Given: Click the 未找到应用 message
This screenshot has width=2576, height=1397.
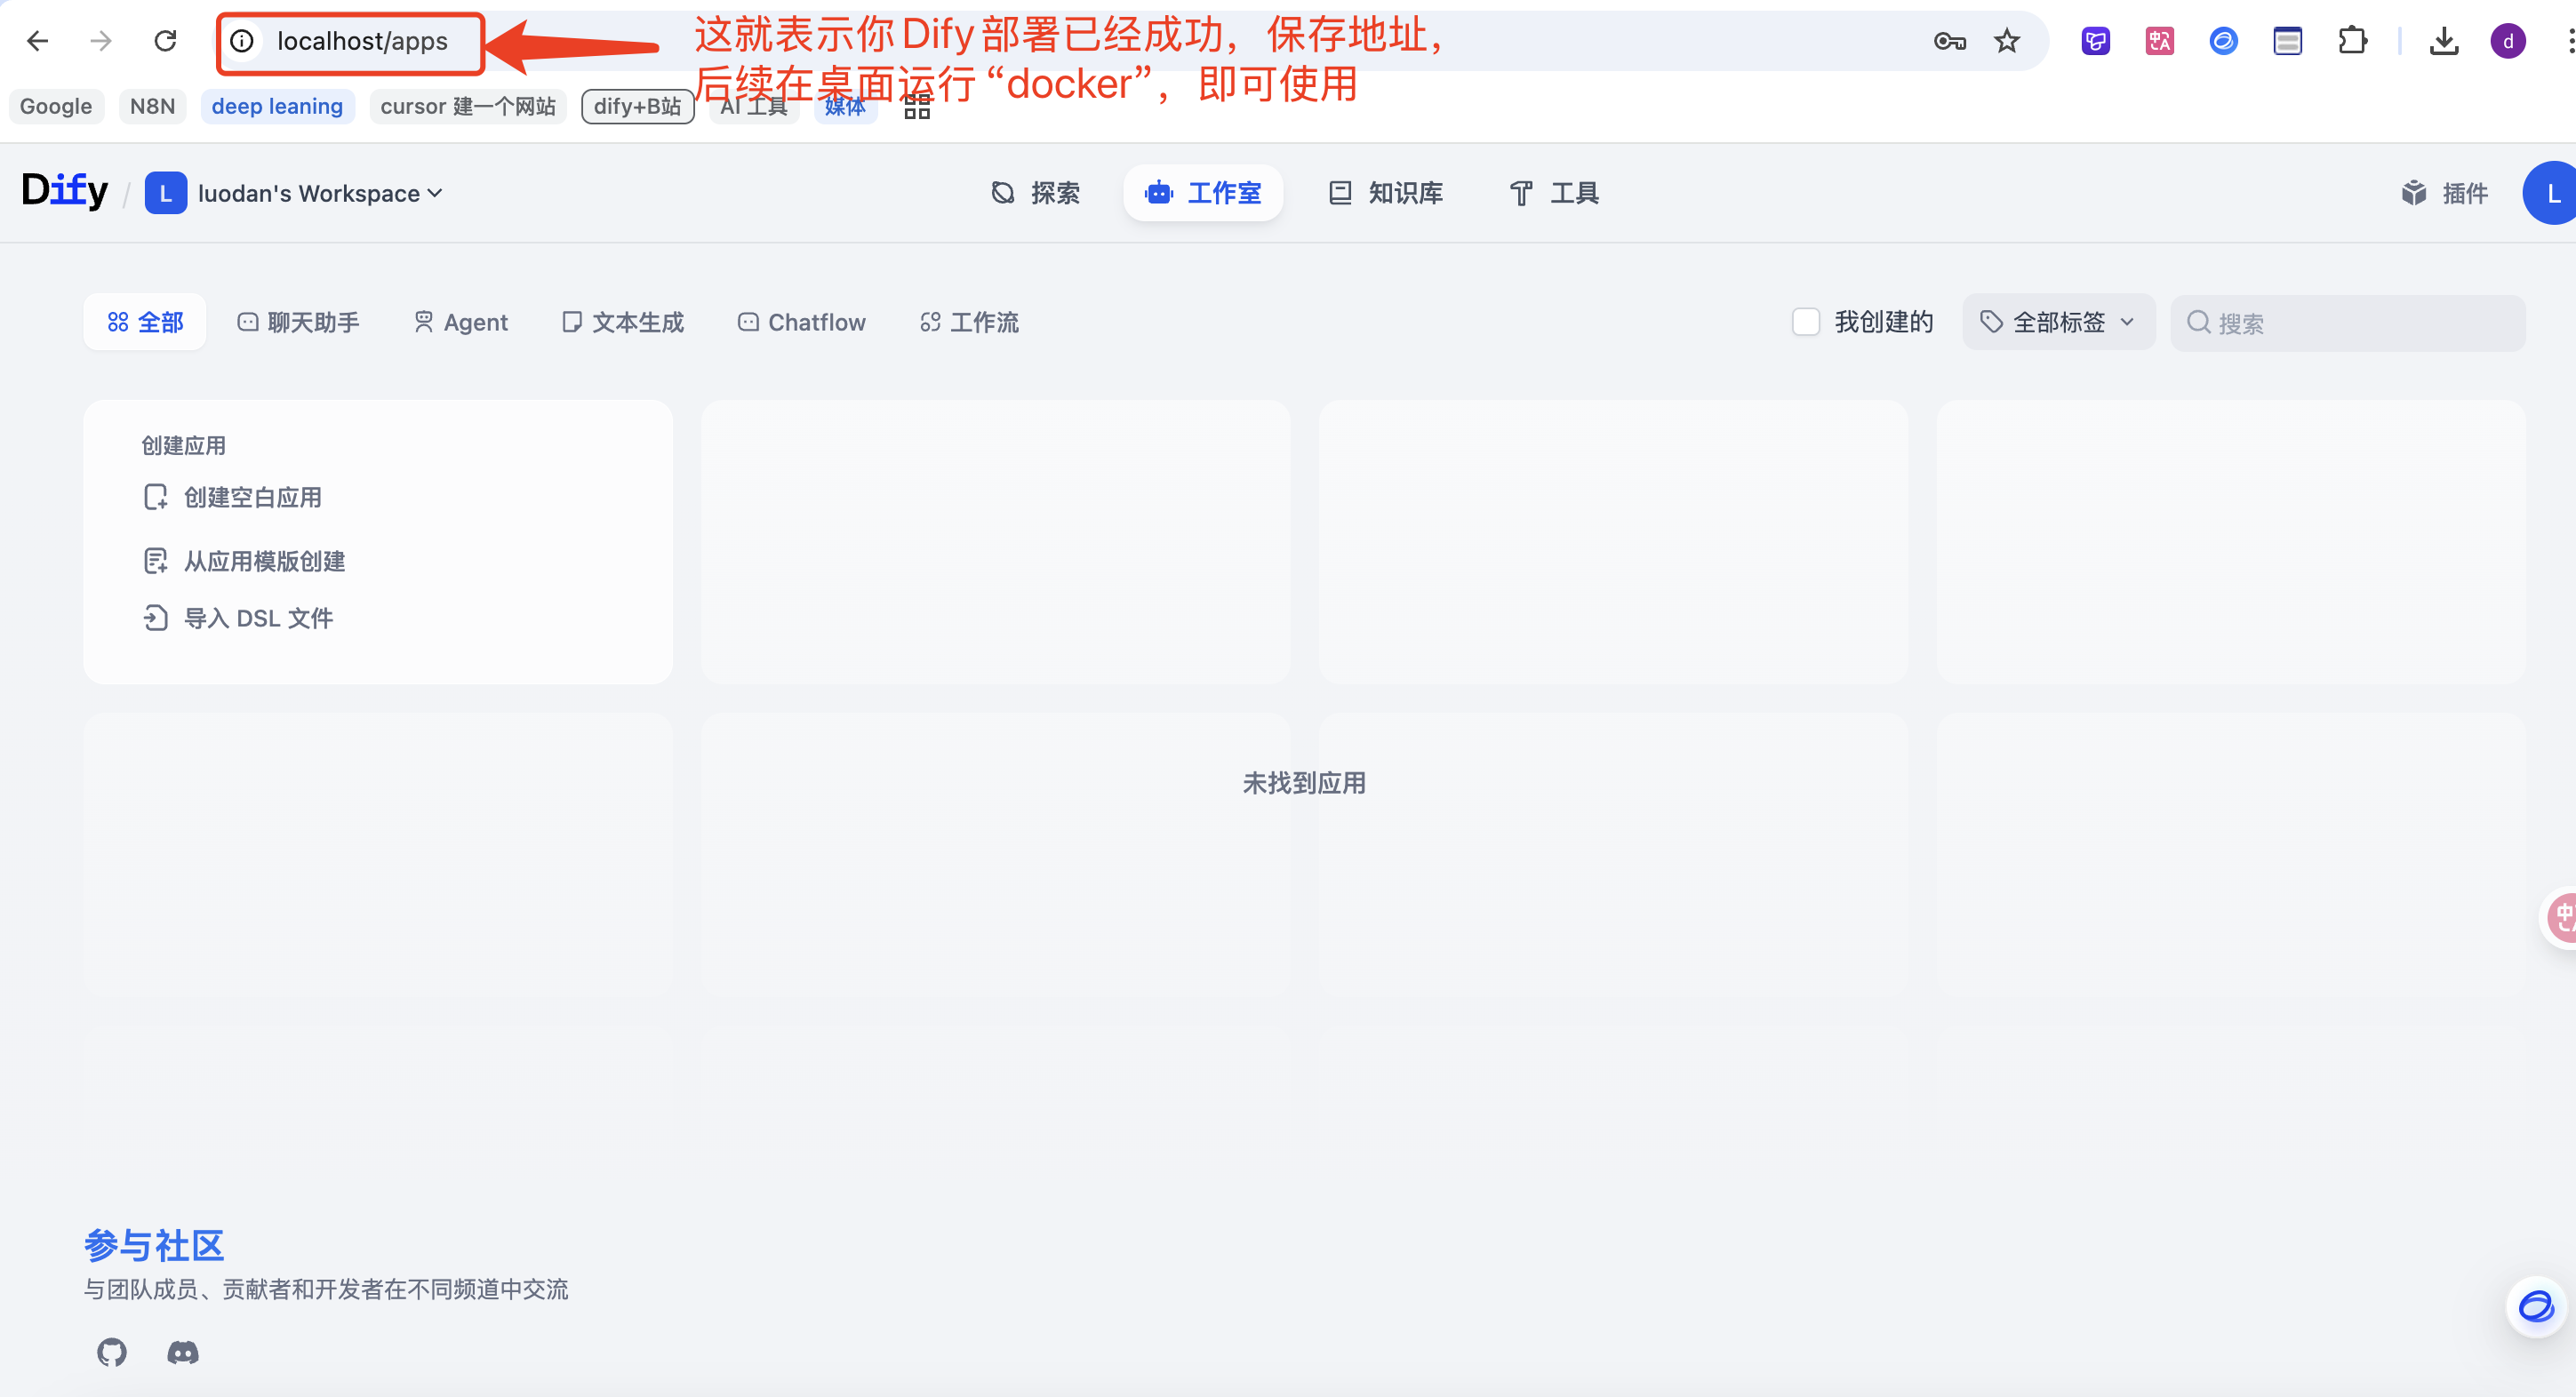Looking at the screenshot, I should click(1304, 782).
